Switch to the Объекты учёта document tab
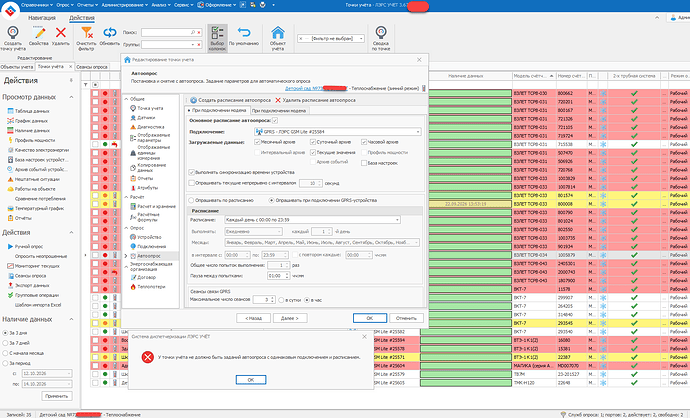Image resolution: width=690 pixels, height=418 pixels. pyautogui.click(x=17, y=67)
